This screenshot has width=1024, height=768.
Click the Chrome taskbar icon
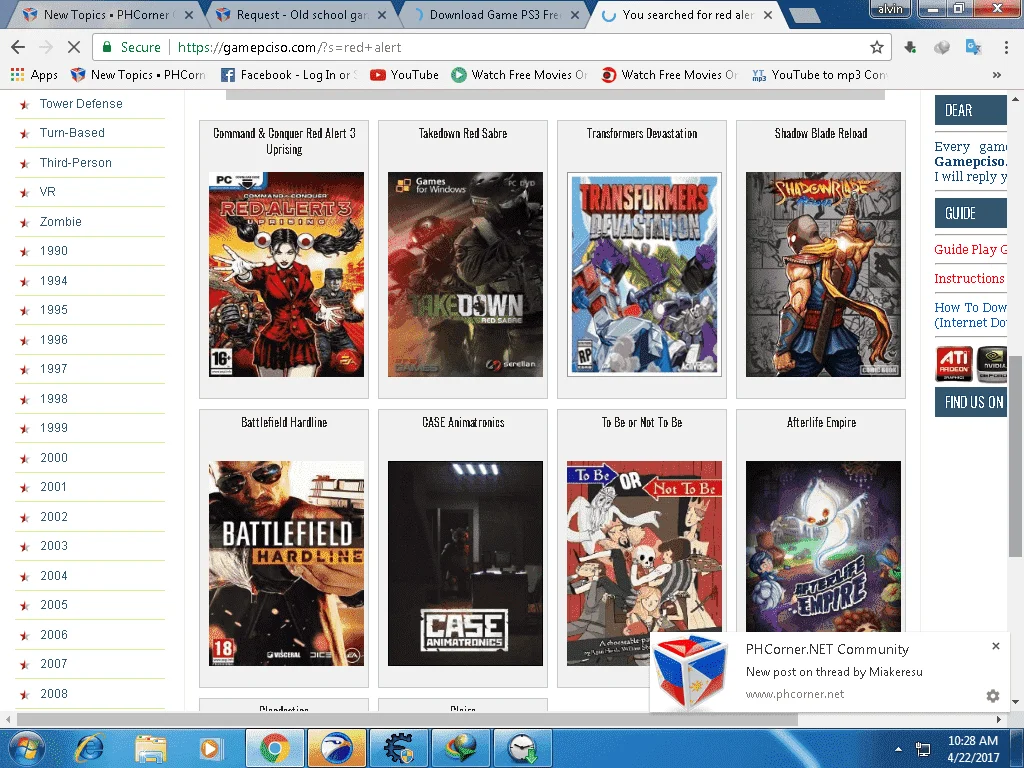pos(274,748)
